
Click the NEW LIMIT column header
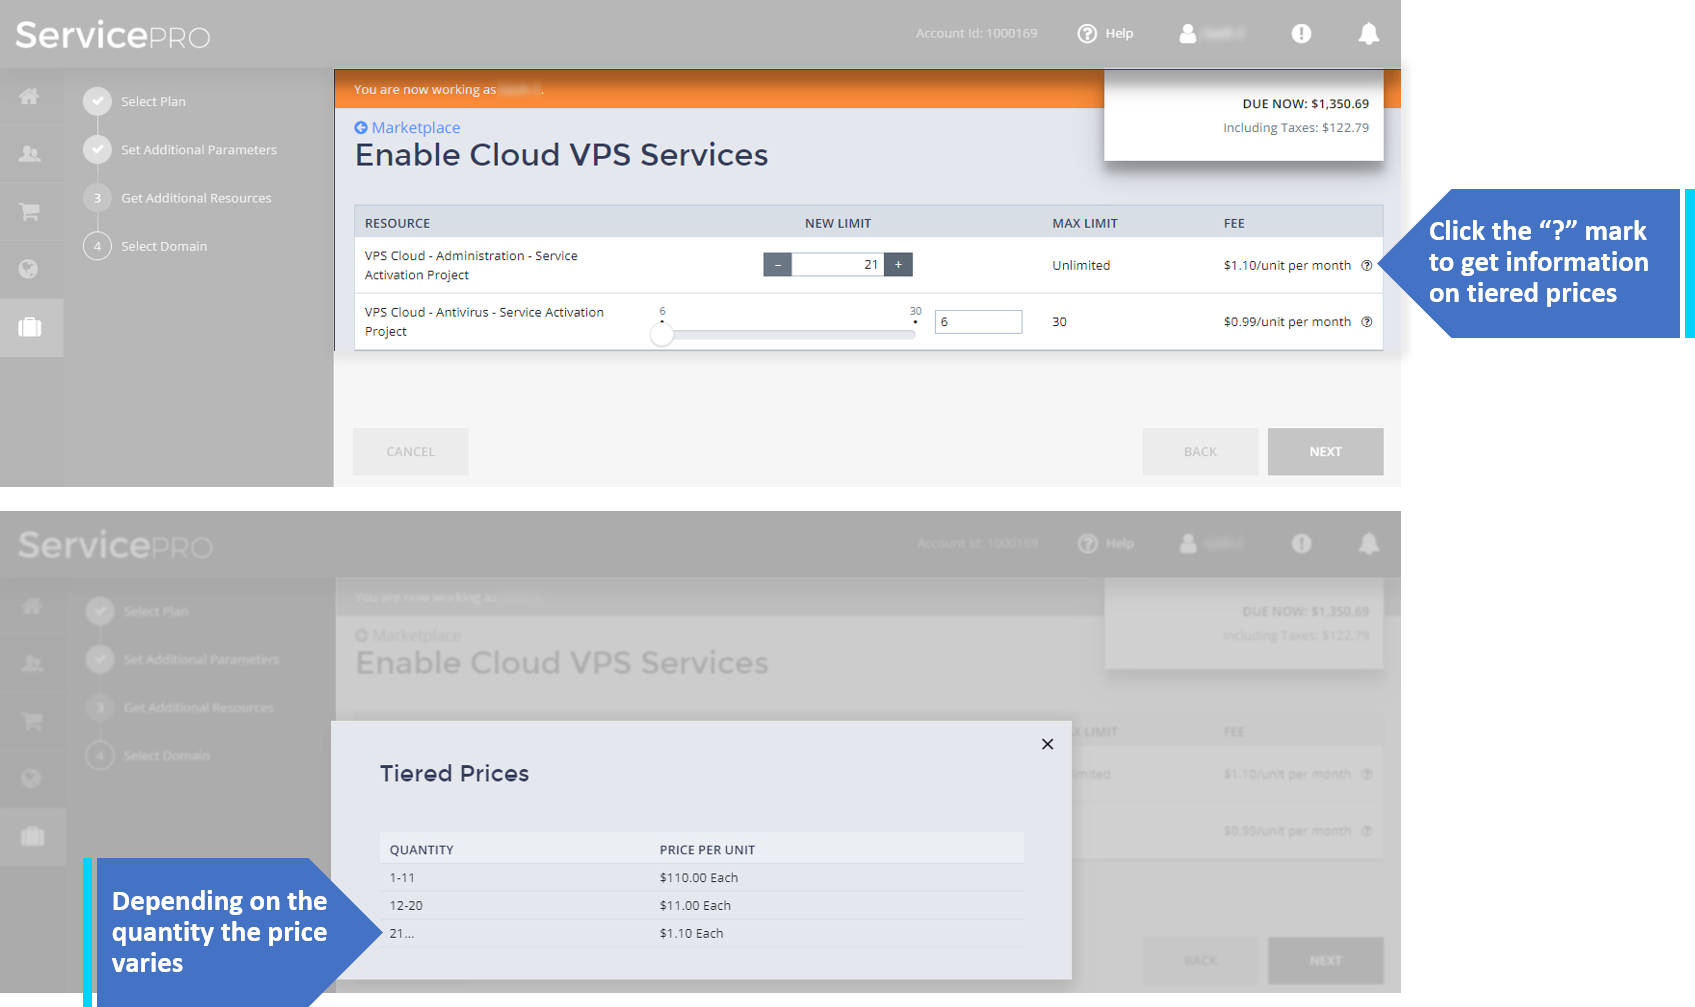[838, 224]
